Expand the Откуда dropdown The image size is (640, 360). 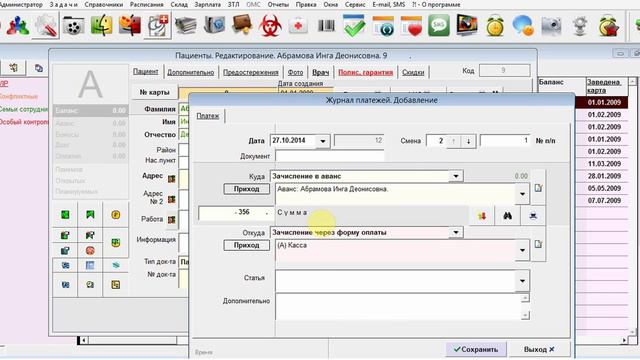pyautogui.click(x=456, y=233)
